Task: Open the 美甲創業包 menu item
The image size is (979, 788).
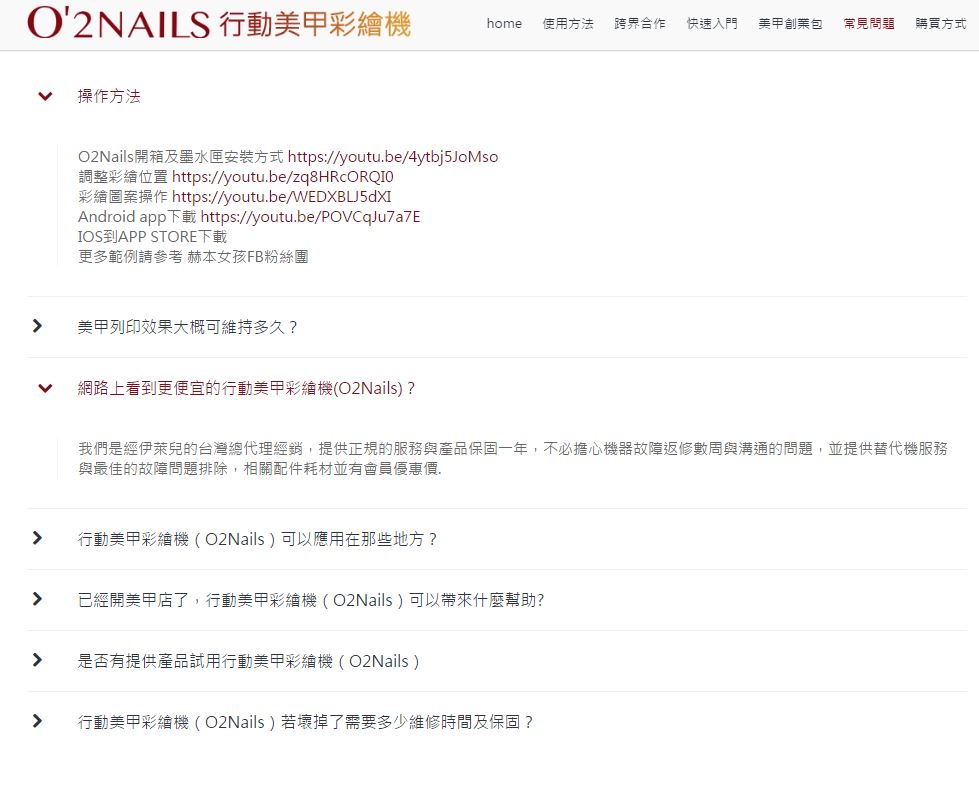Action: point(790,24)
